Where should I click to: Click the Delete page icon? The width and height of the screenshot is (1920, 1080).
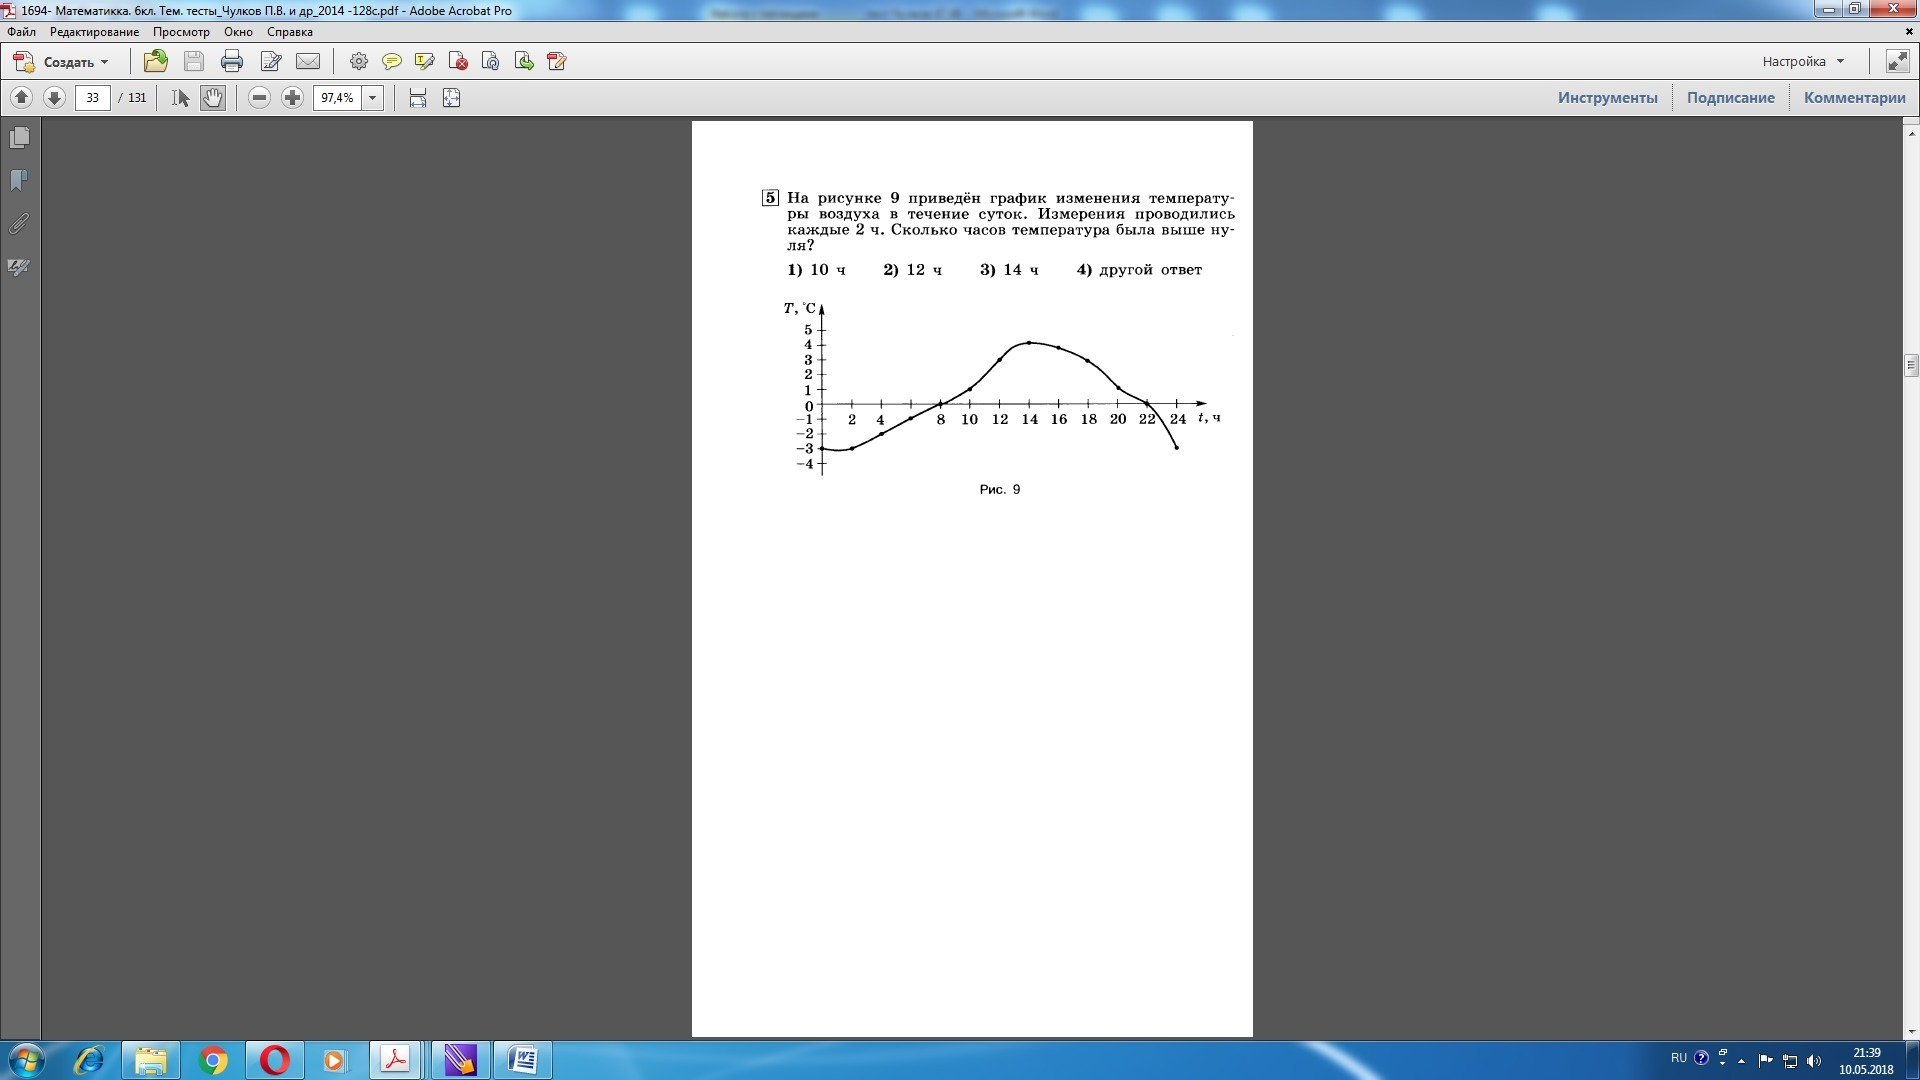click(x=458, y=62)
